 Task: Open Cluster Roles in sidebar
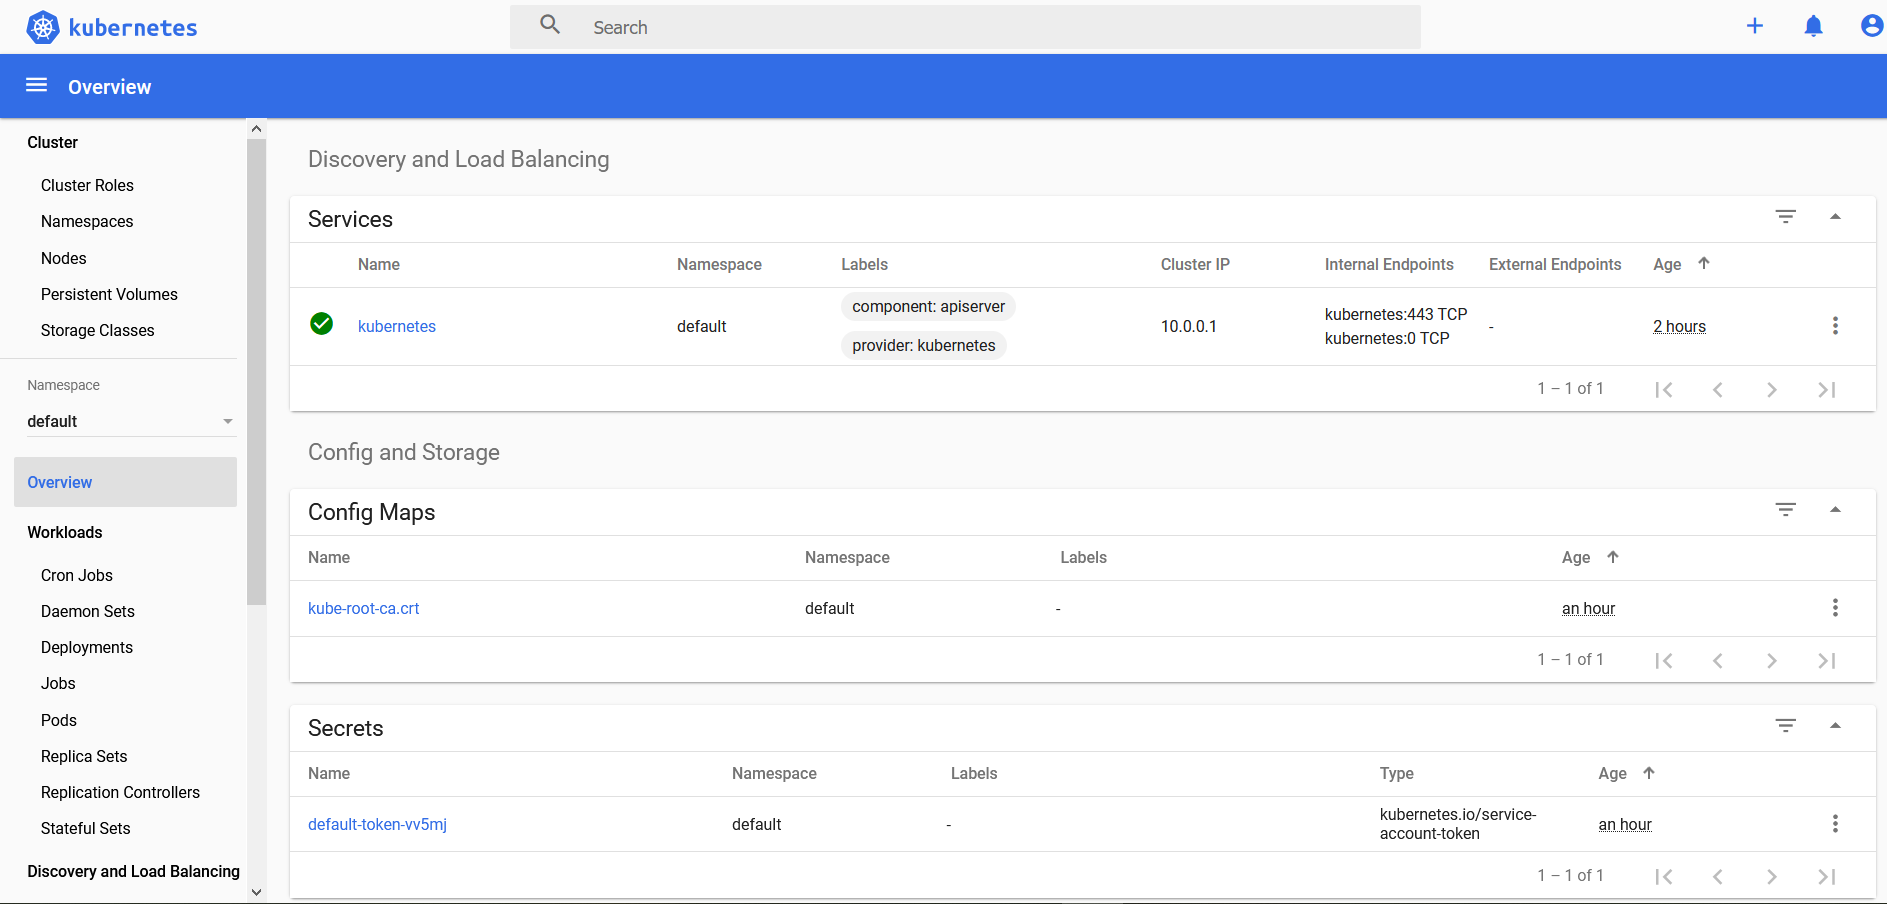tap(87, 185)
